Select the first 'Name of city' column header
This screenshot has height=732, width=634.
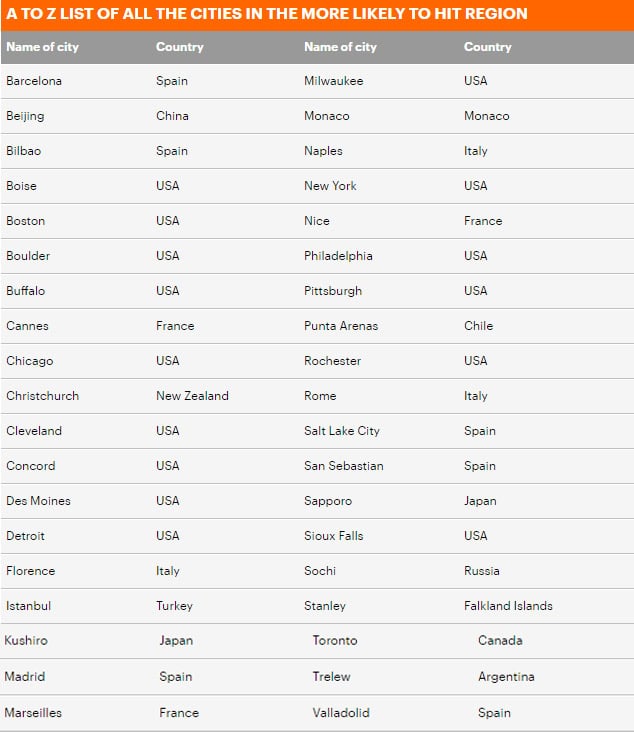tap(42, 47)
